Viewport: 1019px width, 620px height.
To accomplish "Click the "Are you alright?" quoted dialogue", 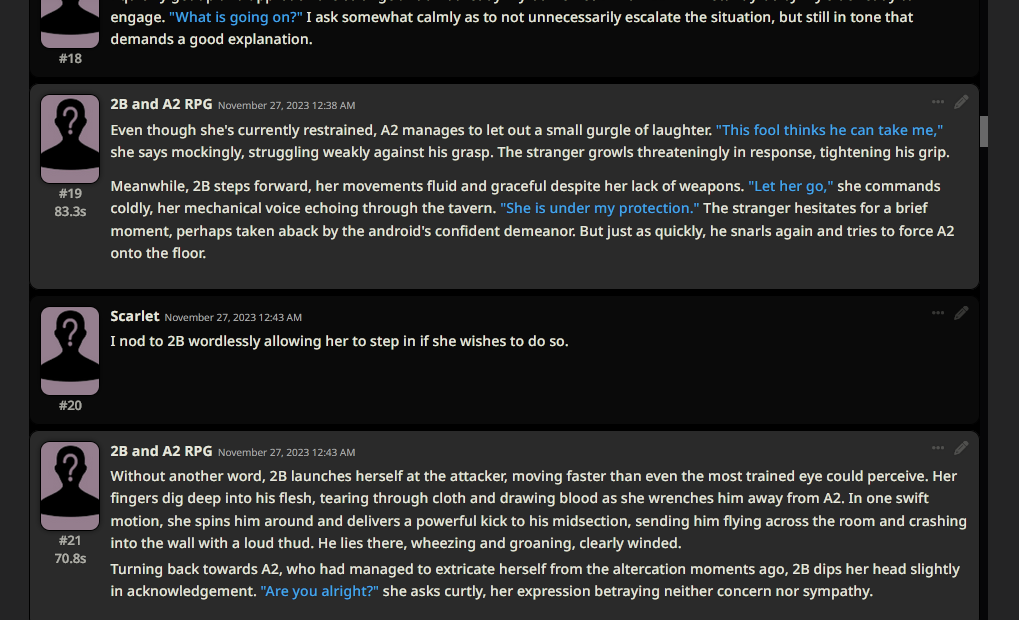I will tap(319, 591).
